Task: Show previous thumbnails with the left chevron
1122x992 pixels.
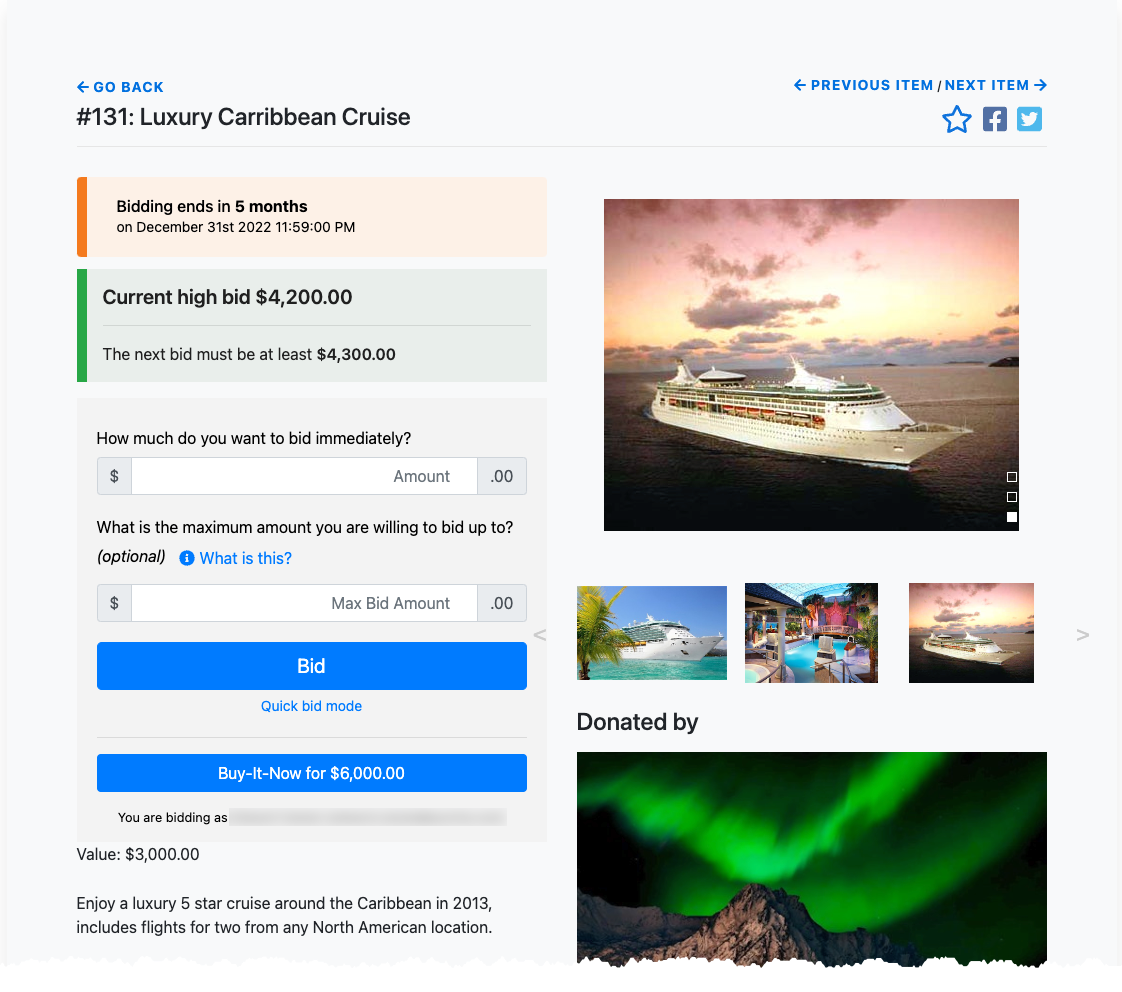Action: 540,634
